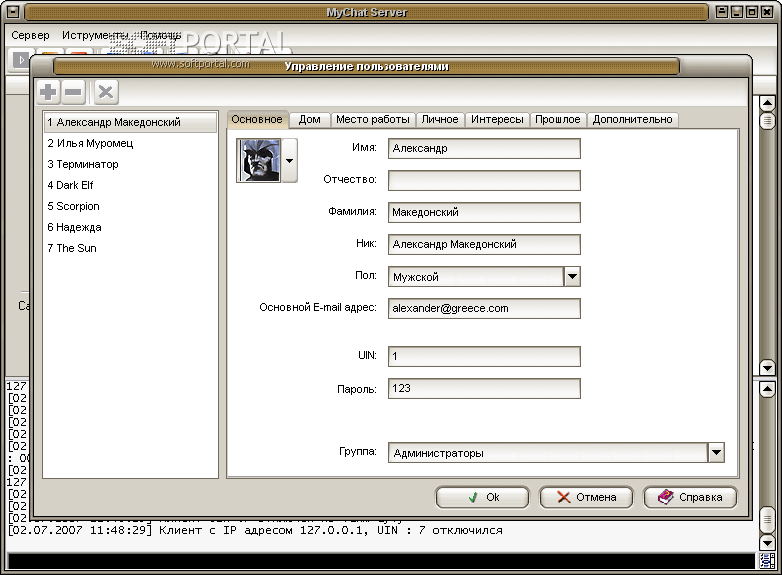Select user 7 The Sun
782x575 pixels.
131,248
